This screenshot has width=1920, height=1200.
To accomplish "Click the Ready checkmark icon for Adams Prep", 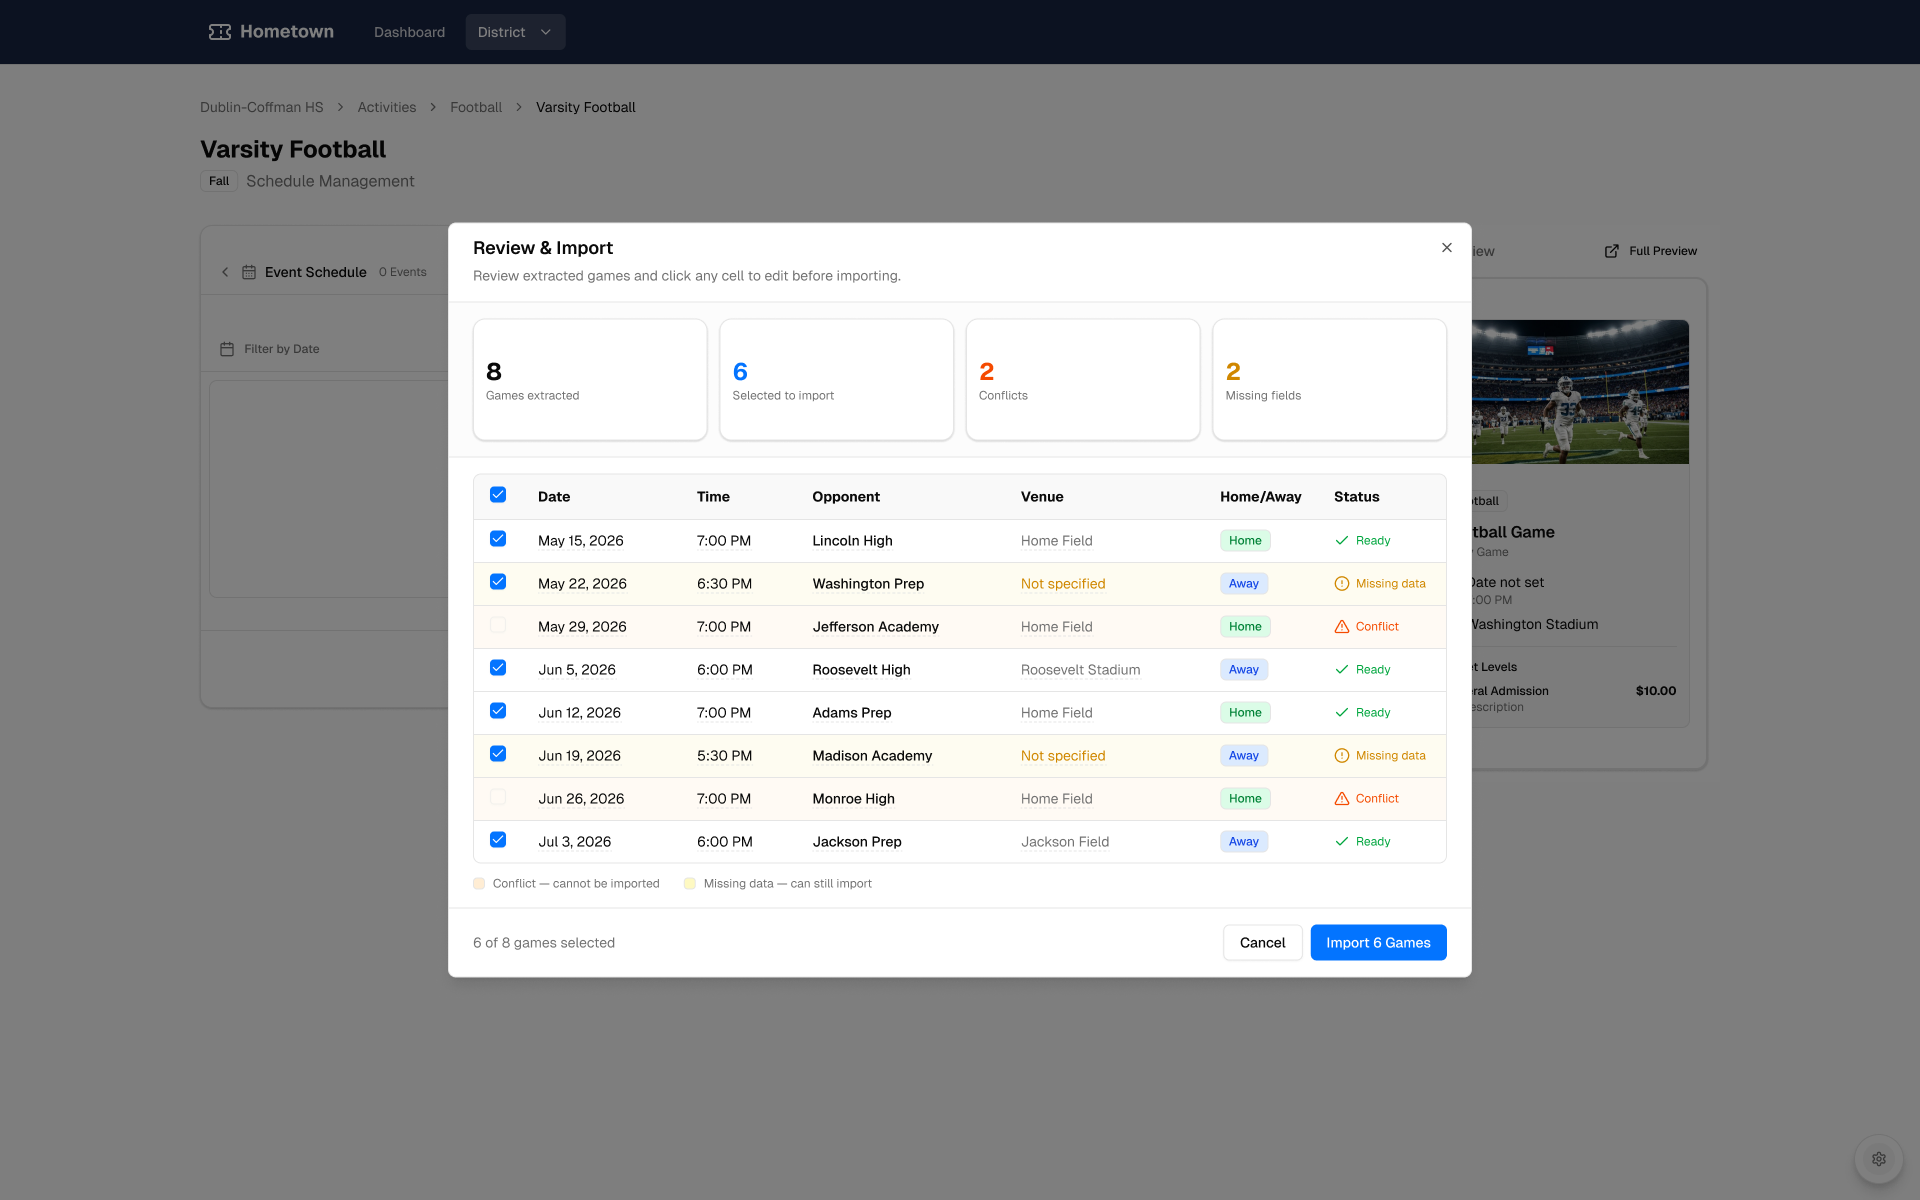I will tap(1342, 713).
